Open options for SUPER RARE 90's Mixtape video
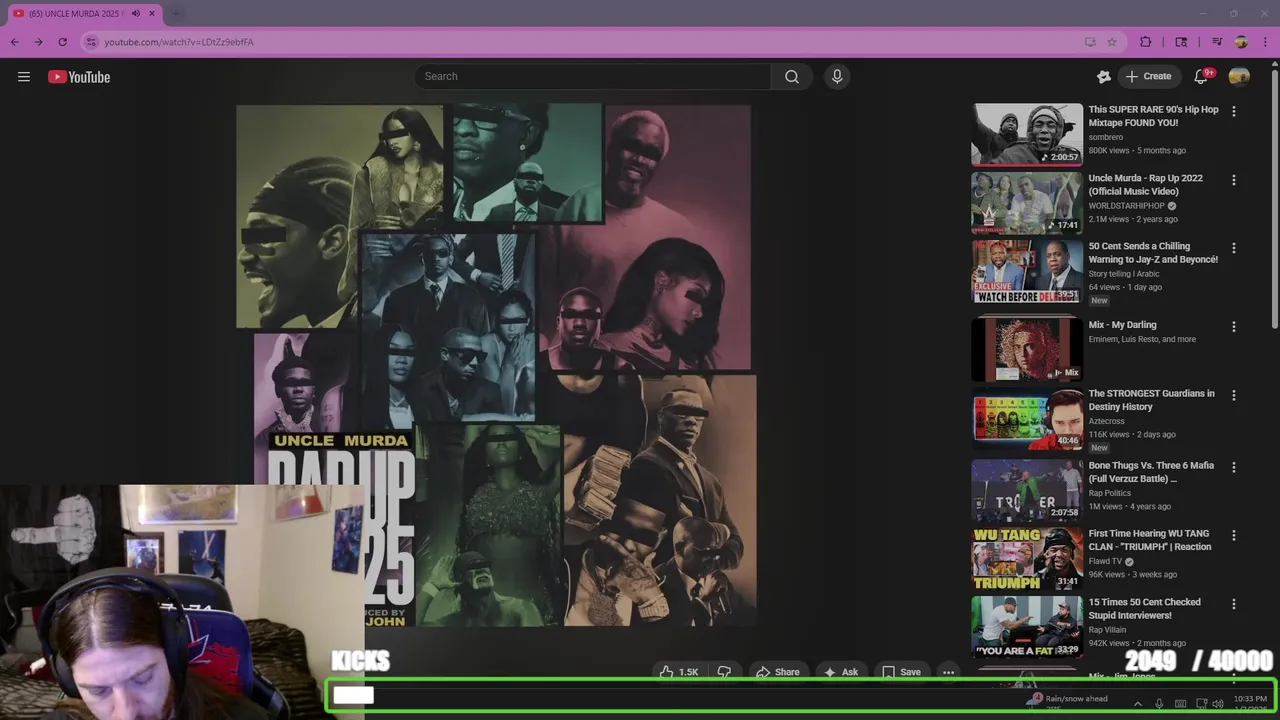The width and height of the screenshot is (1280, 720). pos(1234,112)
